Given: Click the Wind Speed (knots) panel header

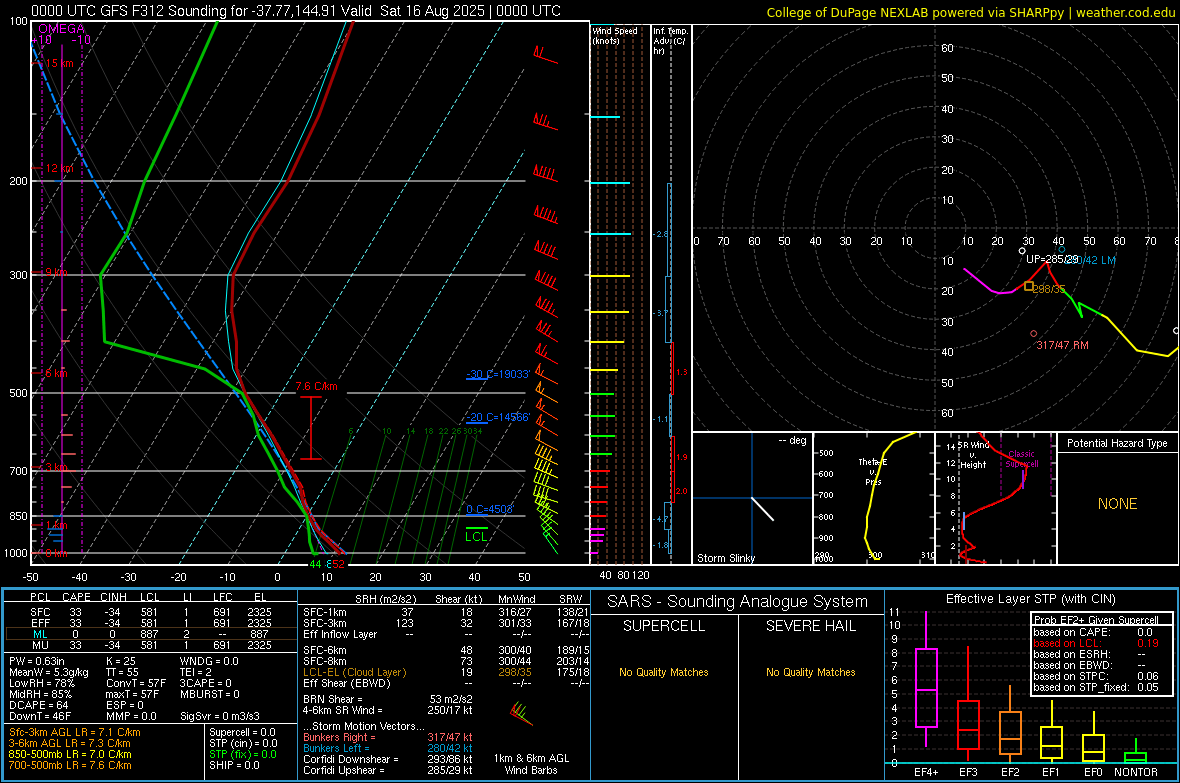Looking at the screenshot, I should 614,35.
